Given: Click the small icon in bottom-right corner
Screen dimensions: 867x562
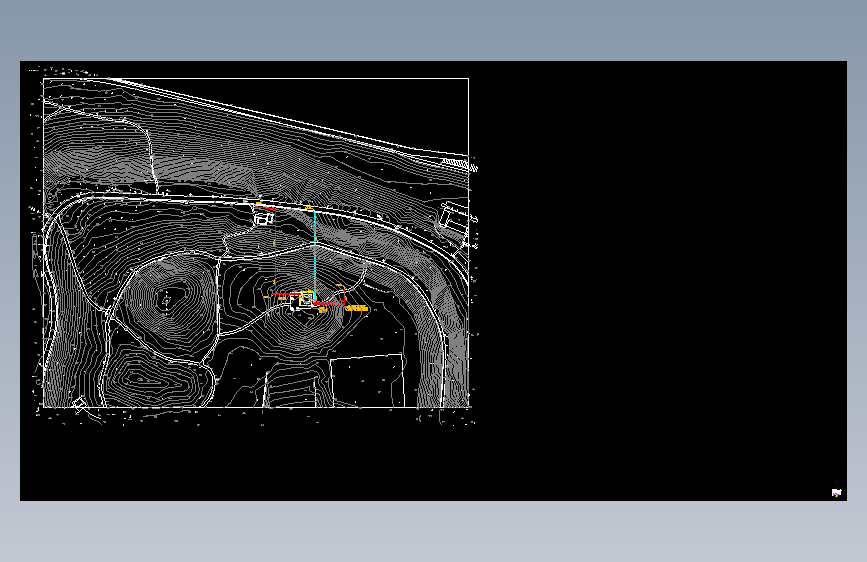Looking at the screenshot, I should tap(837, 493).
